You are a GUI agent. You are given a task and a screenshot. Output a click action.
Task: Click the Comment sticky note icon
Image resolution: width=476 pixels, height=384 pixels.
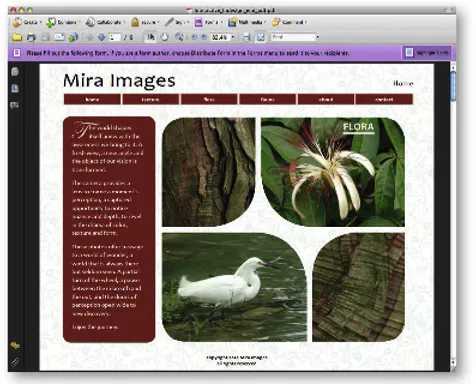(x=276, y=22)
